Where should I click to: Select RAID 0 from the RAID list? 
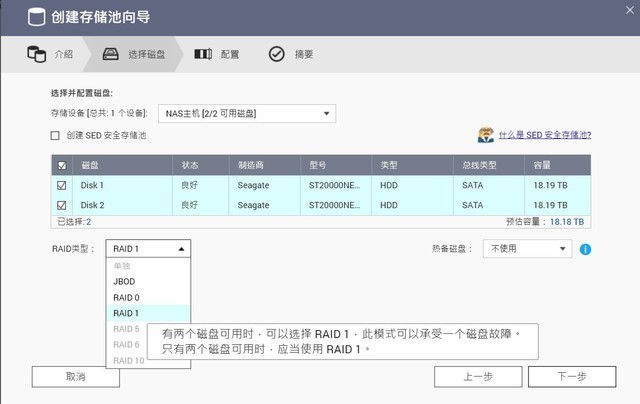tap(148, 297)
